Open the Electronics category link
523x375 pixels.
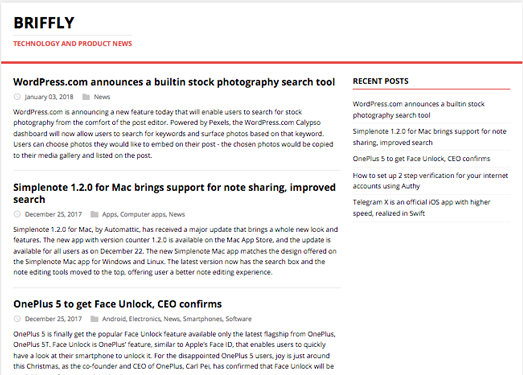pyautogui.click(x=145, y=319)
